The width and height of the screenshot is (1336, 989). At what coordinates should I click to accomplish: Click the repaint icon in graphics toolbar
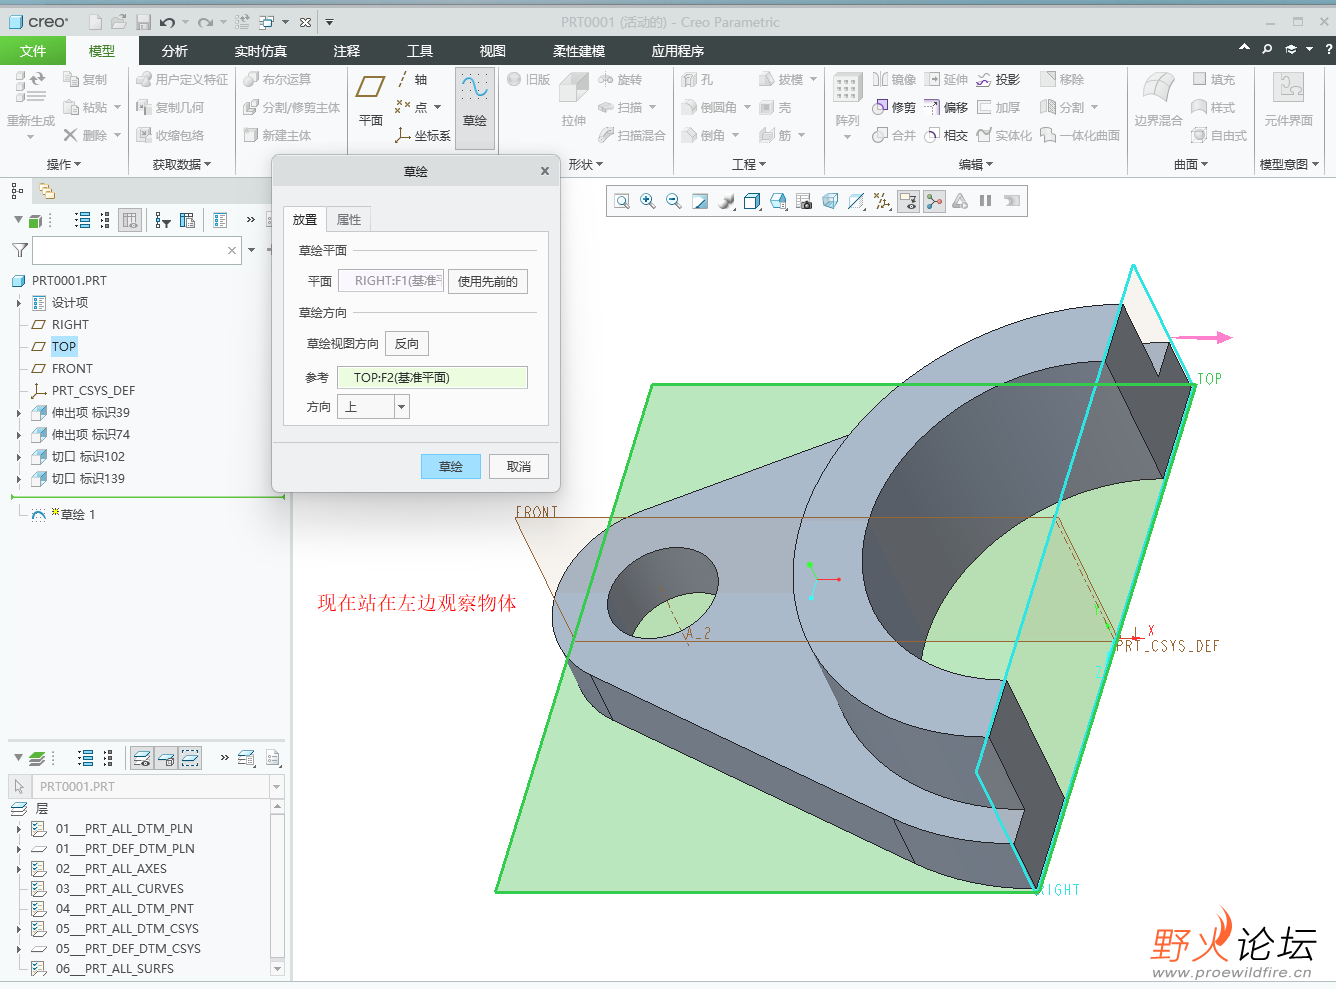[x=700, y=201]
